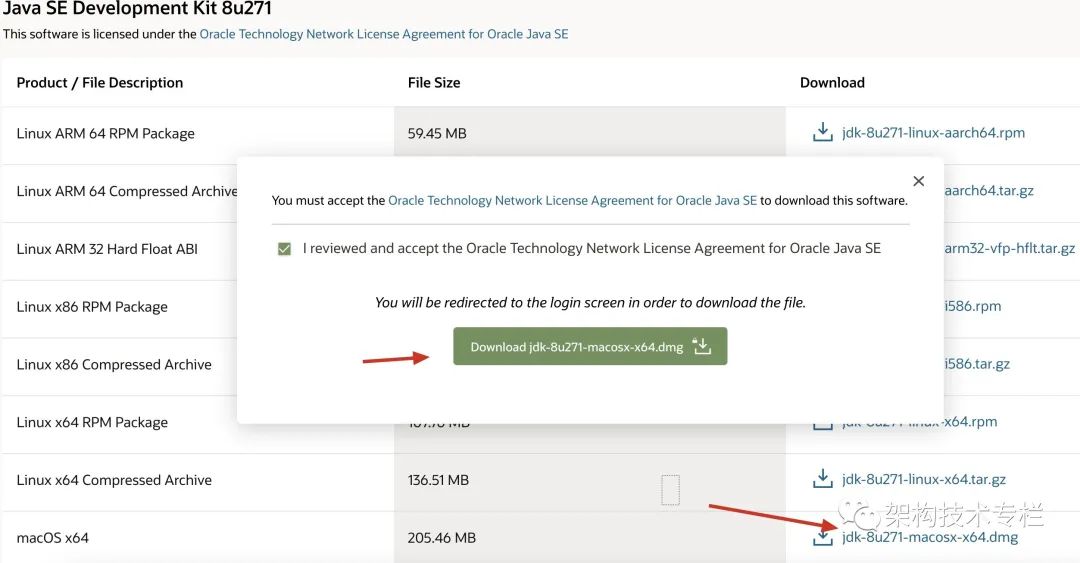Viewport: 1080px width, 563px height.
Task: Click the download icon for jdk-8u271-macosx-x64.dmg
Action: point(822,537)
